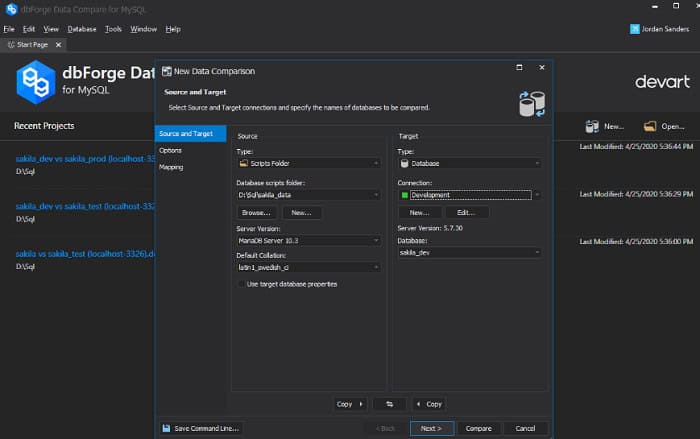This screenshot has width=700, height=439.
Task: Select the Source and Target wizard page
Action: coord(191,134)
